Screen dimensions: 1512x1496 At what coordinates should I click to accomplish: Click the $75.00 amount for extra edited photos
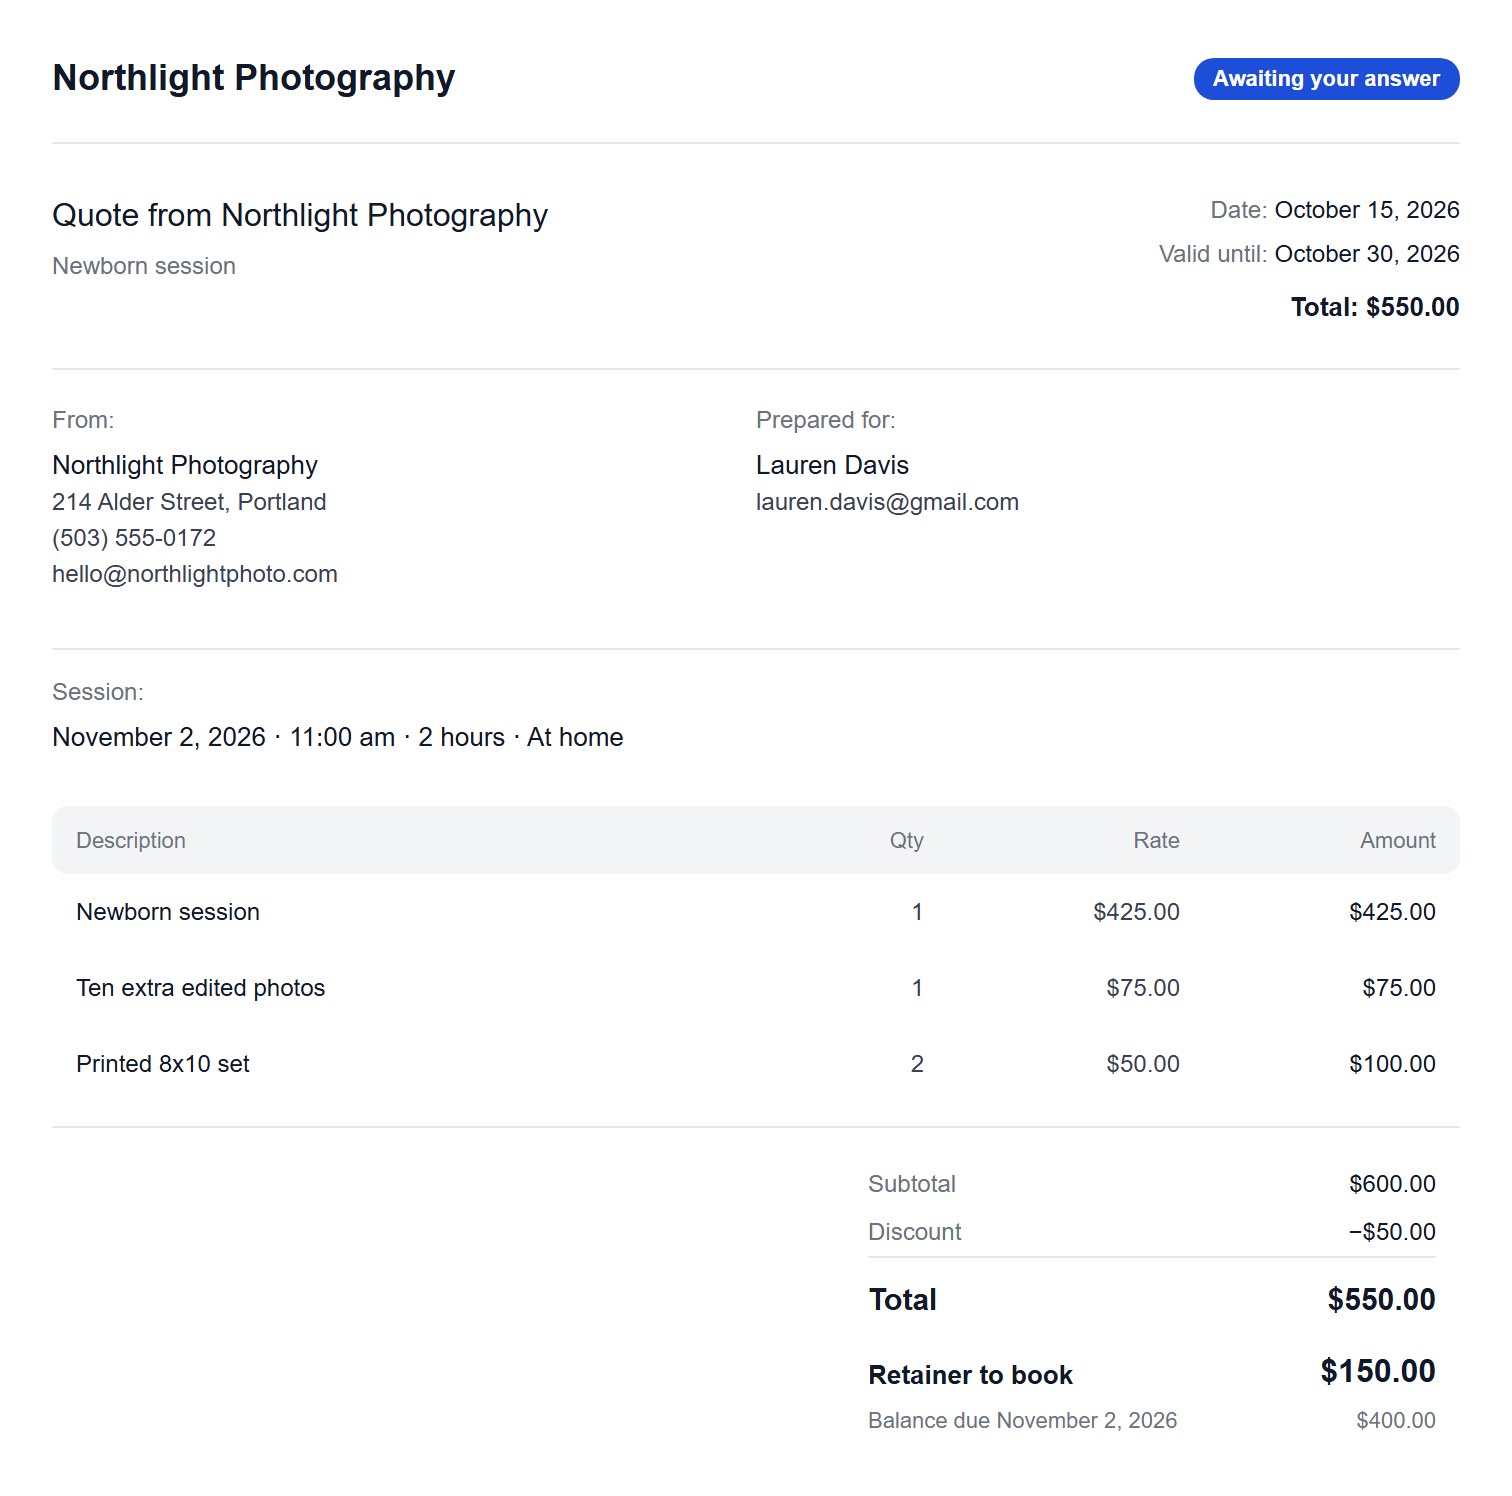[1399, 988]
